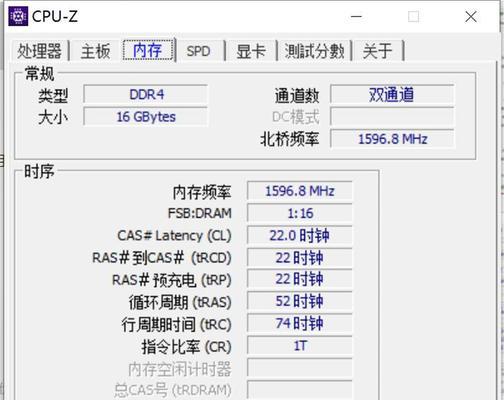Click the CAS# Latency 22.0 时钟 value

pos(299,235)
